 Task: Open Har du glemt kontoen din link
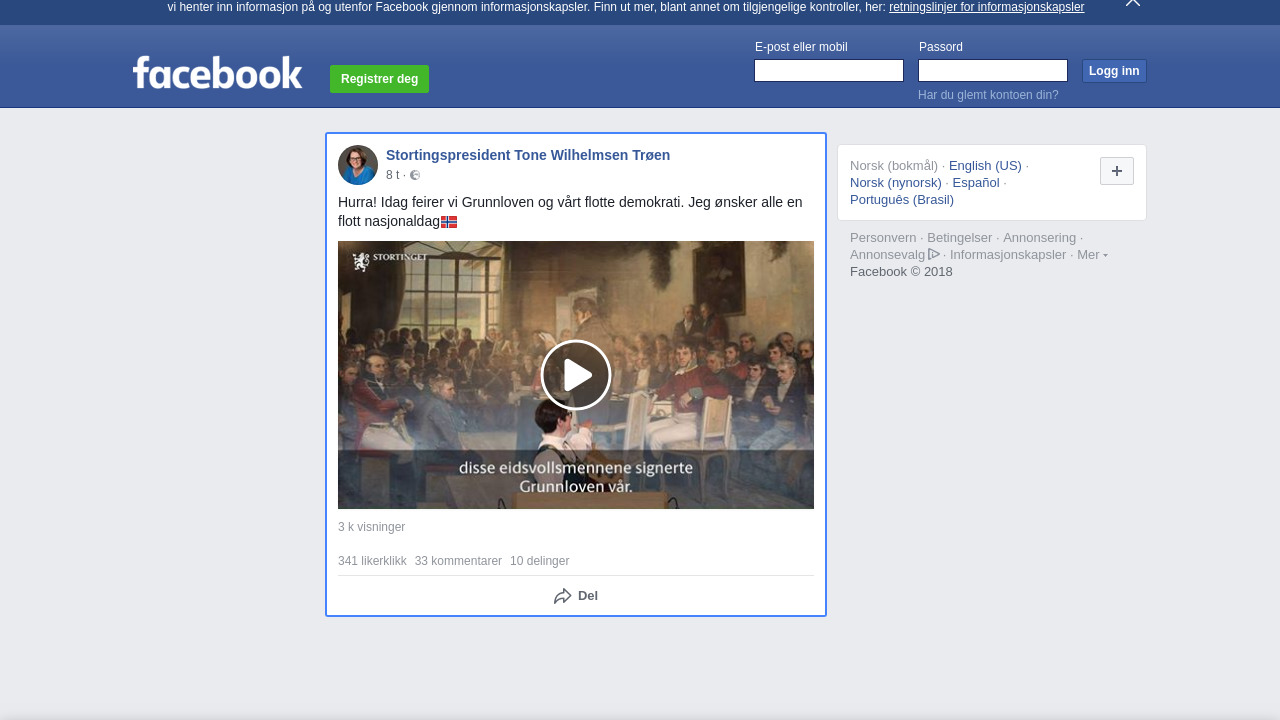point(988,95)
